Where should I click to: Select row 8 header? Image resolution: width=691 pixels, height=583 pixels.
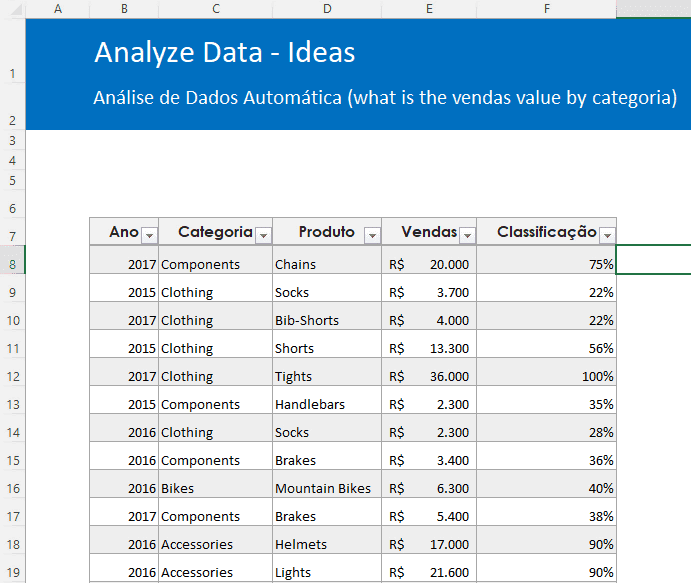[x=12, y=264]
